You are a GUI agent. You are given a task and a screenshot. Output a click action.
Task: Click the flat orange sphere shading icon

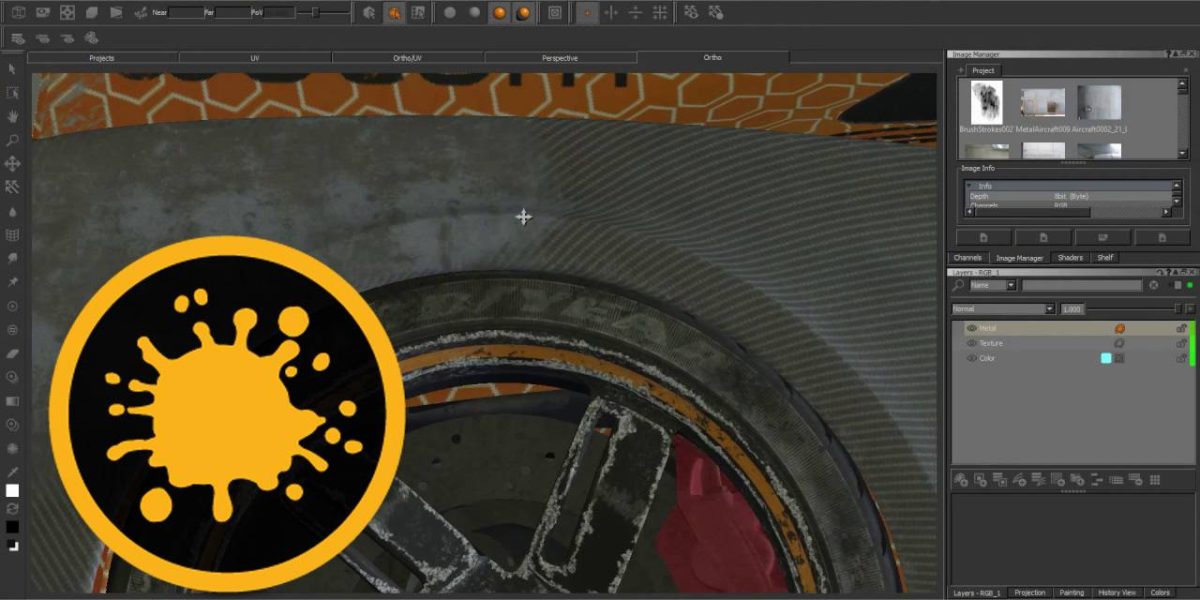pyautogui.click(x=498, y=13)
